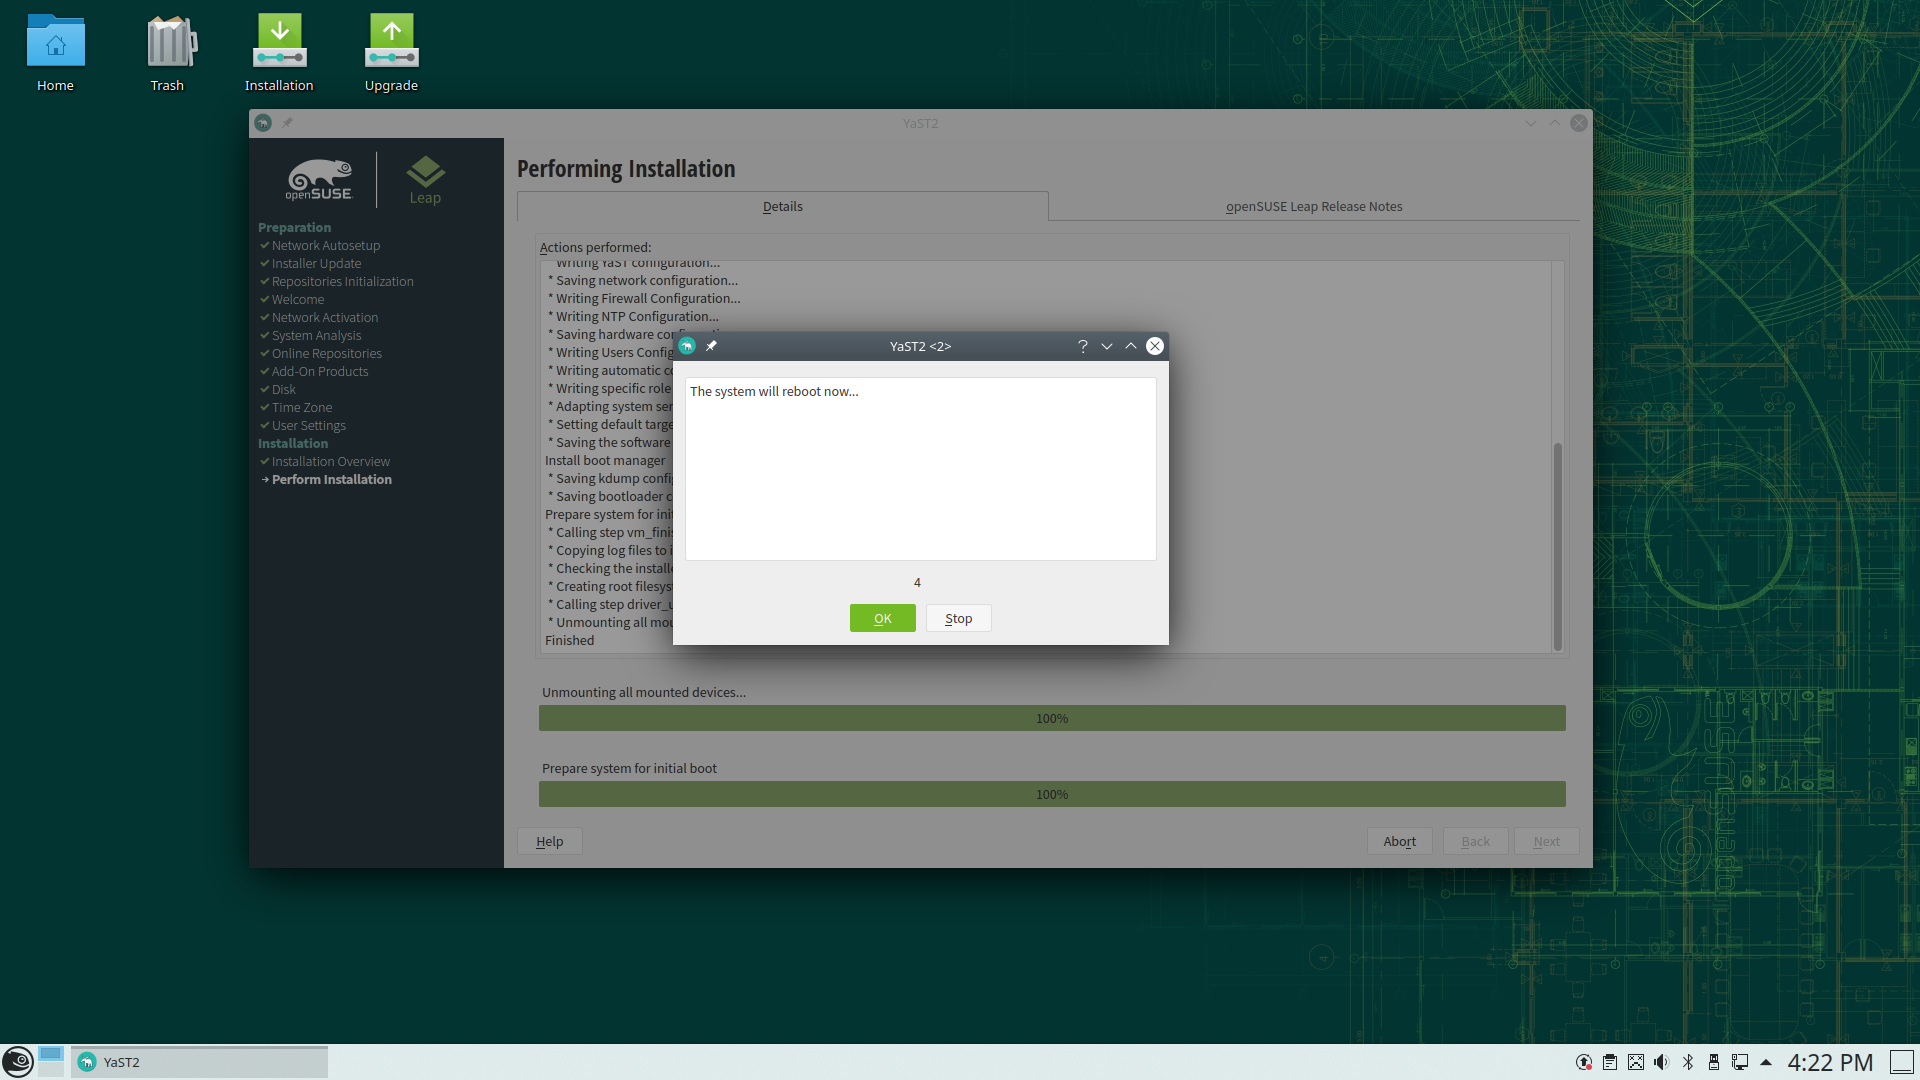Click the software updates tray icon
The width and height of the screenshot is (1920, 1080).
click(x=1583, y=1062)
